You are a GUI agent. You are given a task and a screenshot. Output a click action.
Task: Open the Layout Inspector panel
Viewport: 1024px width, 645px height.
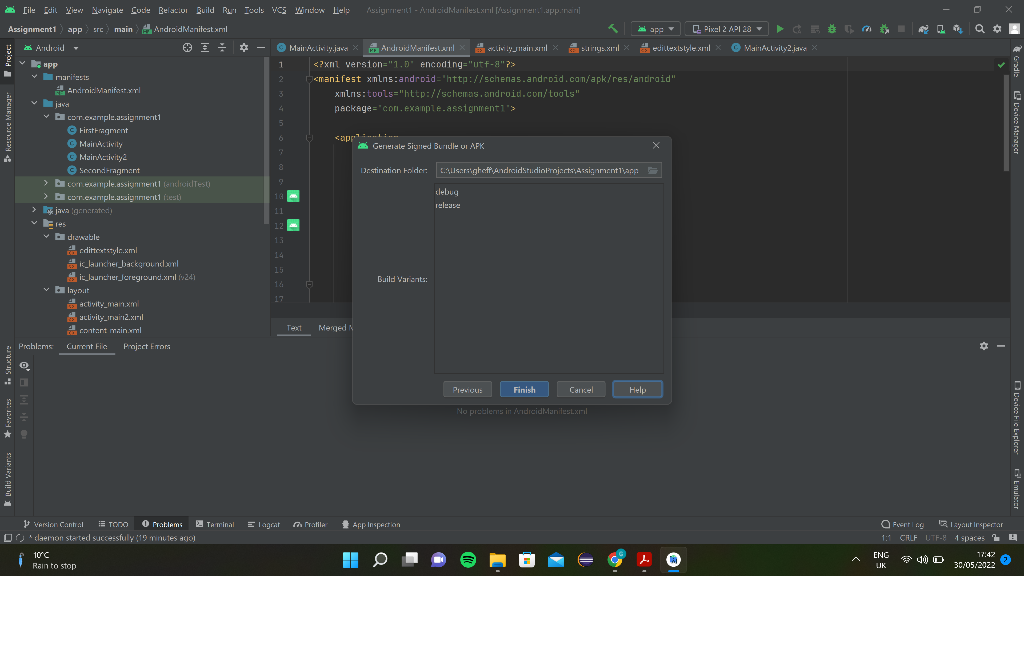point(971,524)
